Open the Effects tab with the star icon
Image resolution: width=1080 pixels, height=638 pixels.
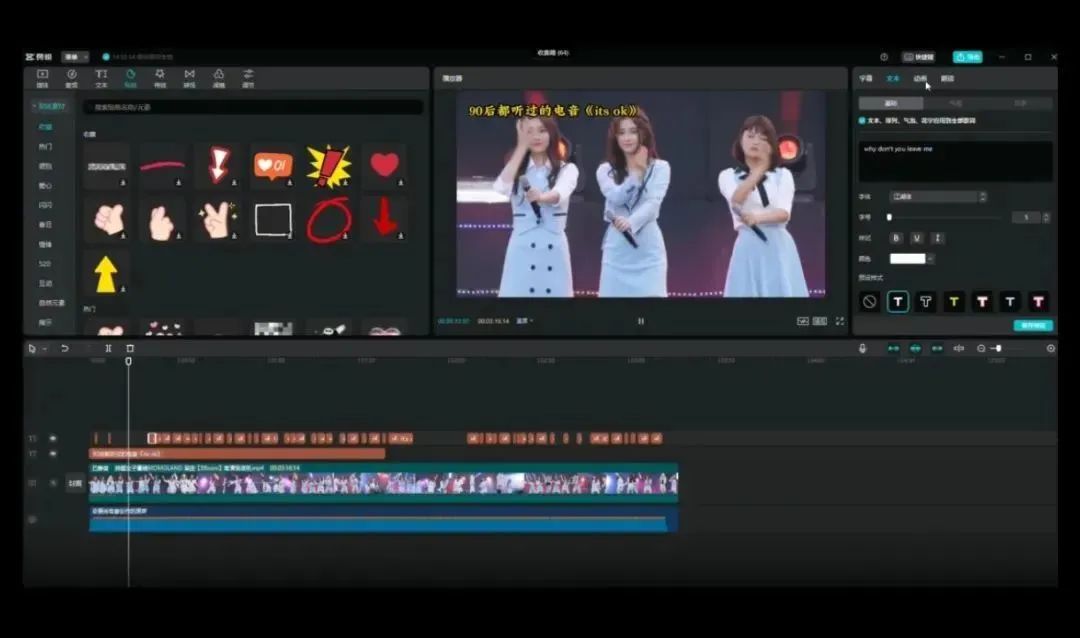(x=160, y=78)
